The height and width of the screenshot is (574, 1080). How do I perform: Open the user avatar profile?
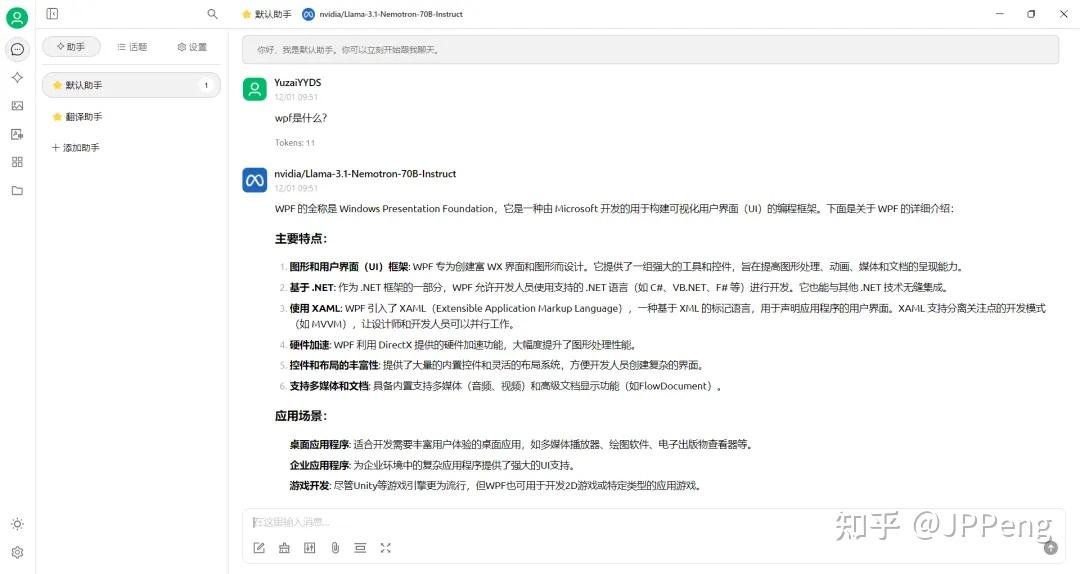[17, 17]
